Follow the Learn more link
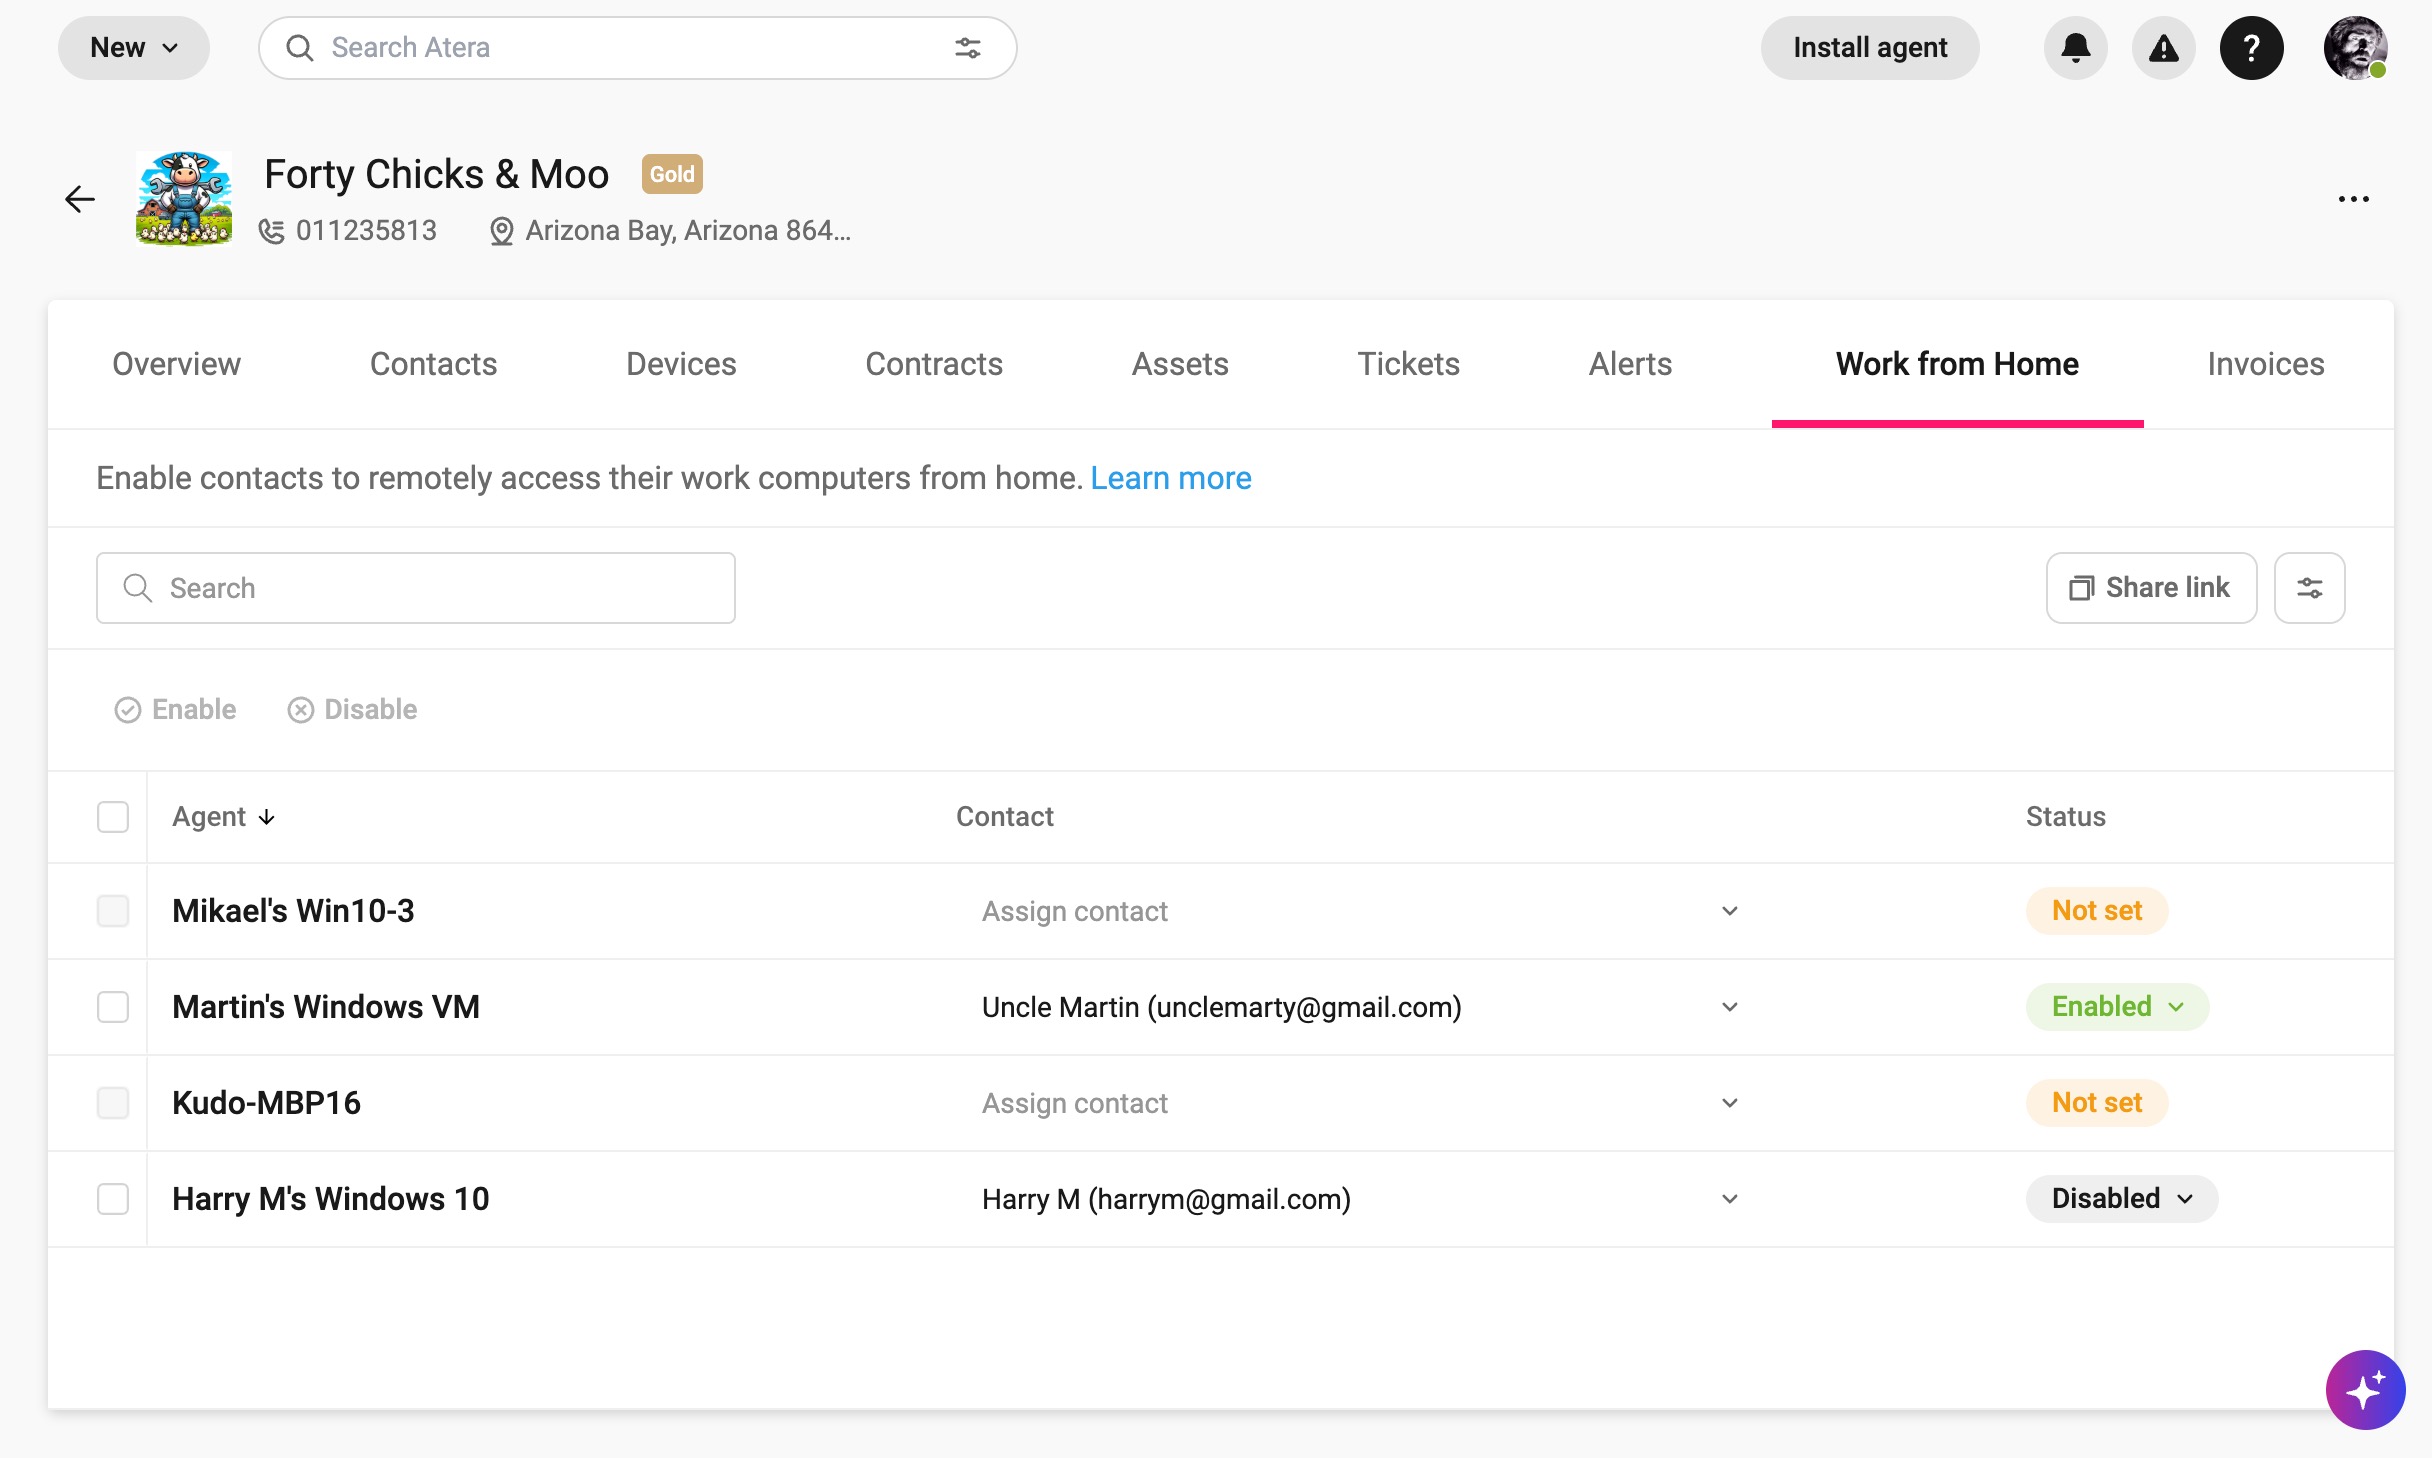Screen dimensions: 2432x1458 click(1171, 478)
